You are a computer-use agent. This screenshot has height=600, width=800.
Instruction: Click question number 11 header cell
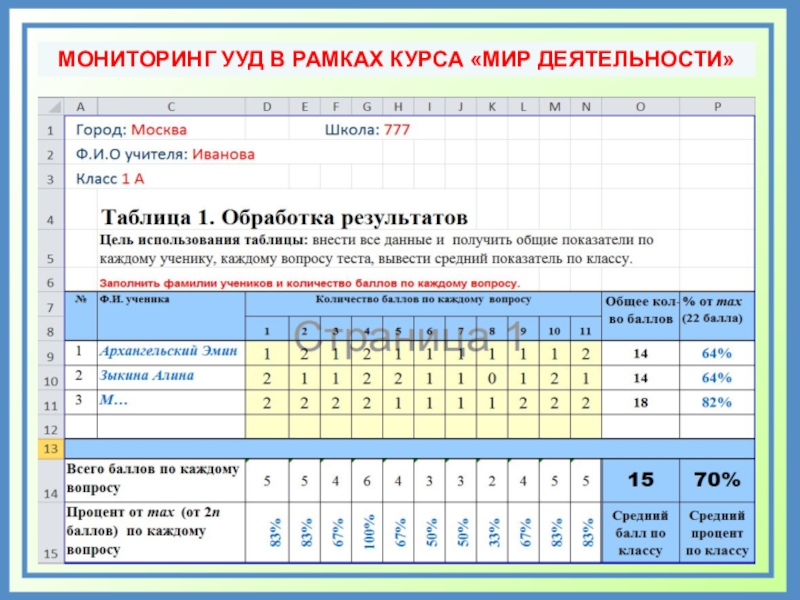pos(586,331)
